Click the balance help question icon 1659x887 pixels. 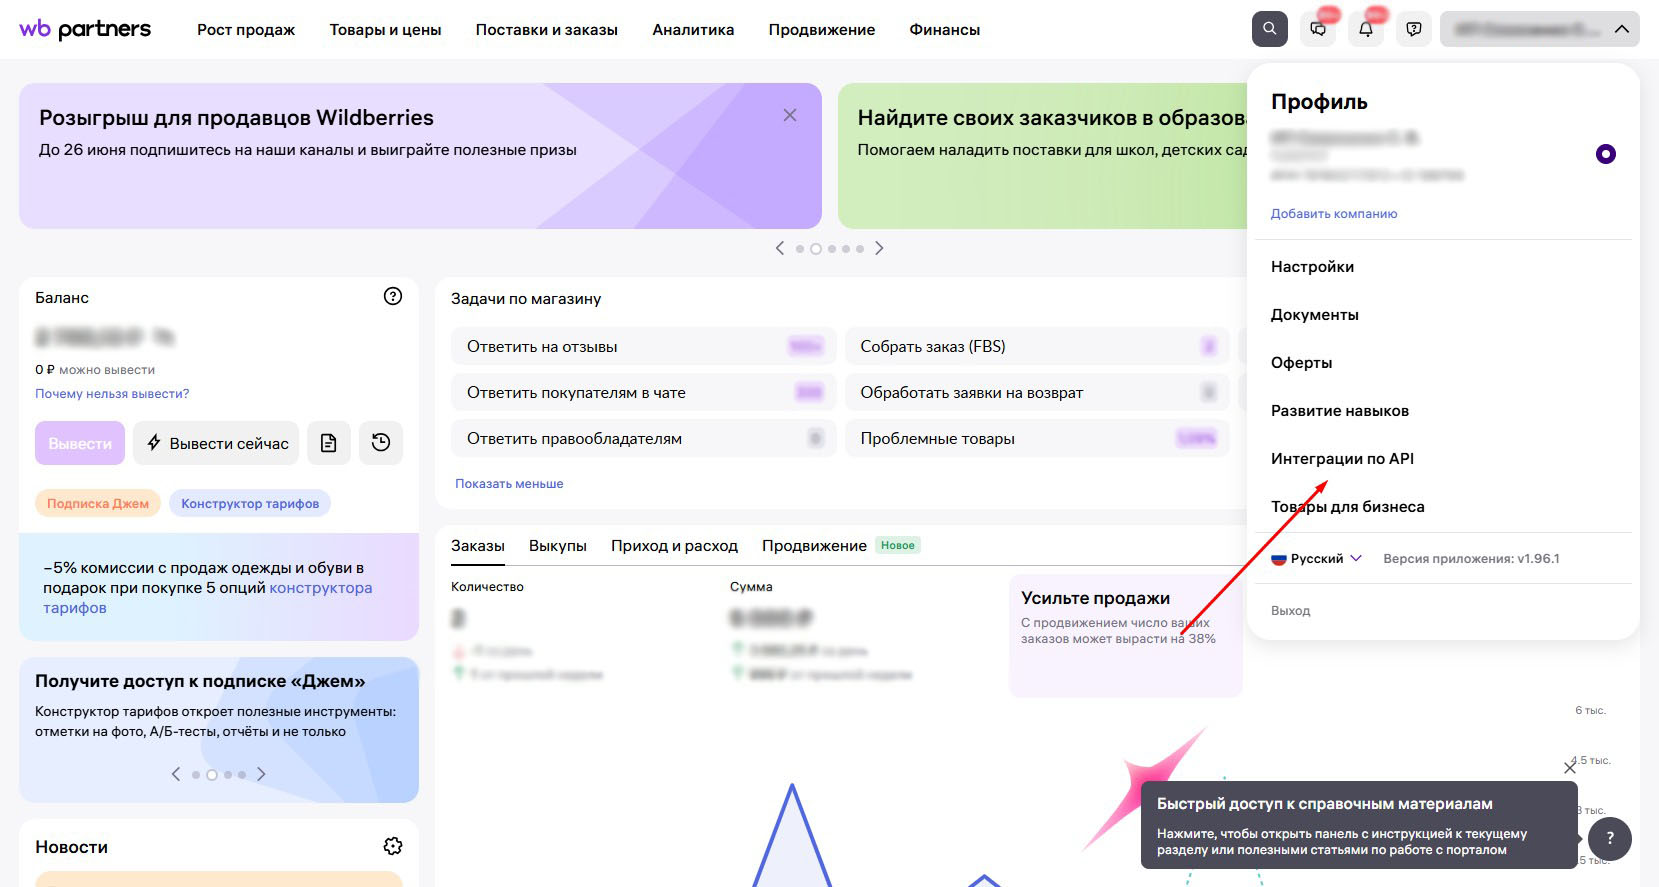[393, 296]
